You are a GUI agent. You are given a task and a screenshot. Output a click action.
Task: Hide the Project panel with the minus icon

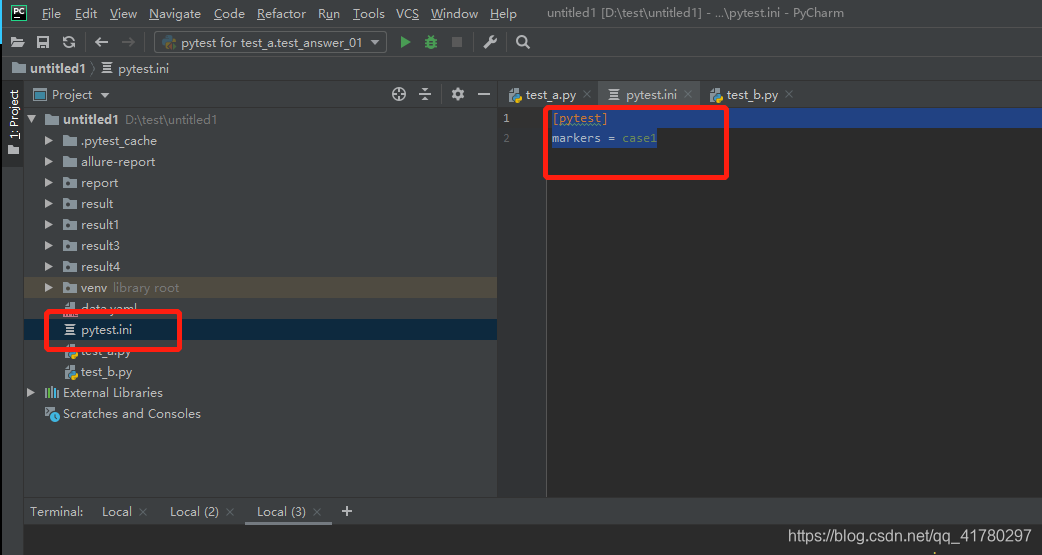pos(484,94)
